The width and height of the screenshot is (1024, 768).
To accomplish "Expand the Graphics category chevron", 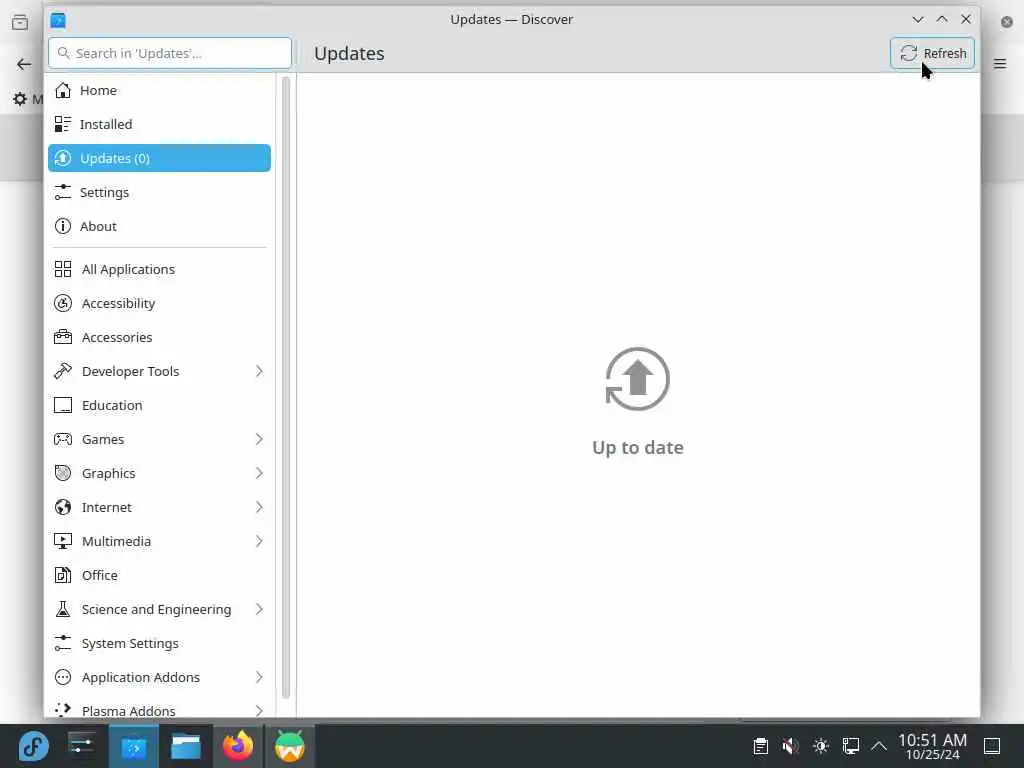I will click(259, 473).
